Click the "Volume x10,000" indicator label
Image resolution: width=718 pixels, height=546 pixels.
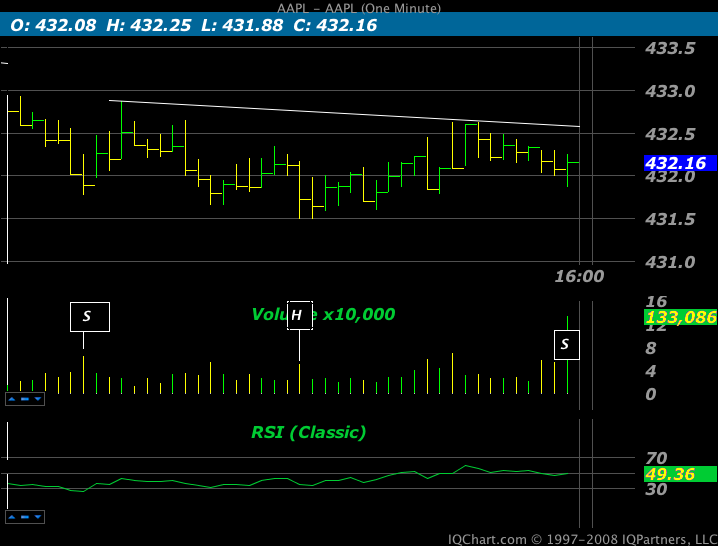pyautogui.click(x=323, y=314)
